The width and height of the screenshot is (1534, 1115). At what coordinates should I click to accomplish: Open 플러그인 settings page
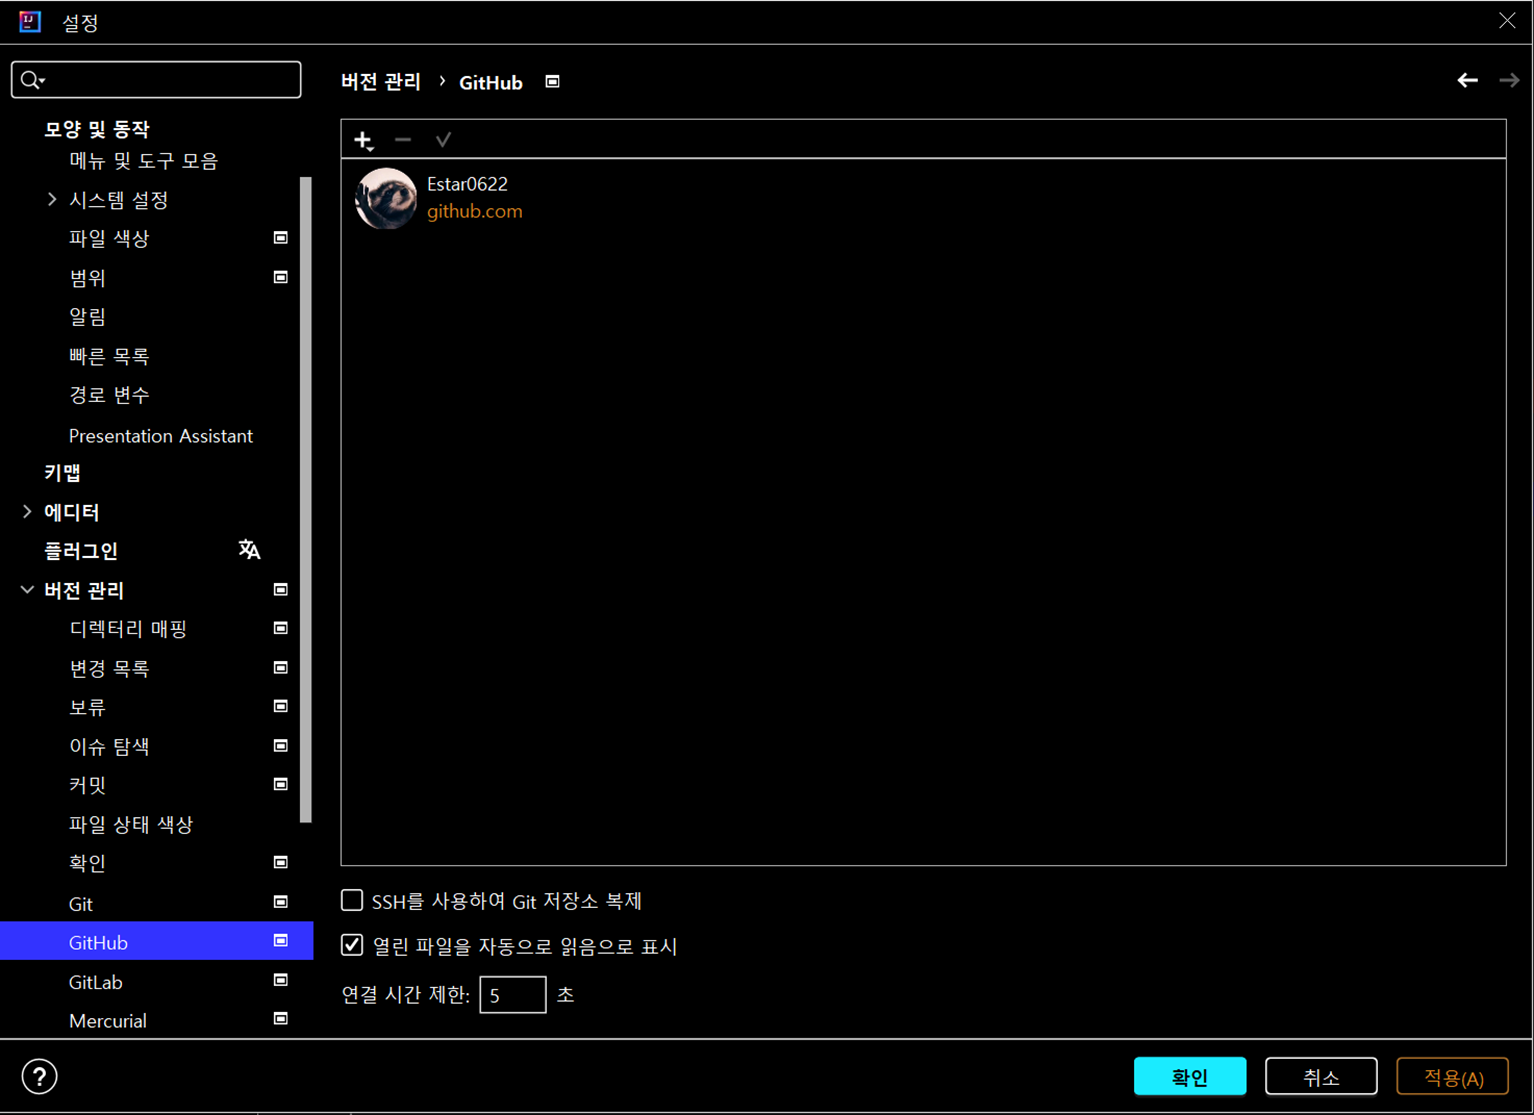[81, 551]
